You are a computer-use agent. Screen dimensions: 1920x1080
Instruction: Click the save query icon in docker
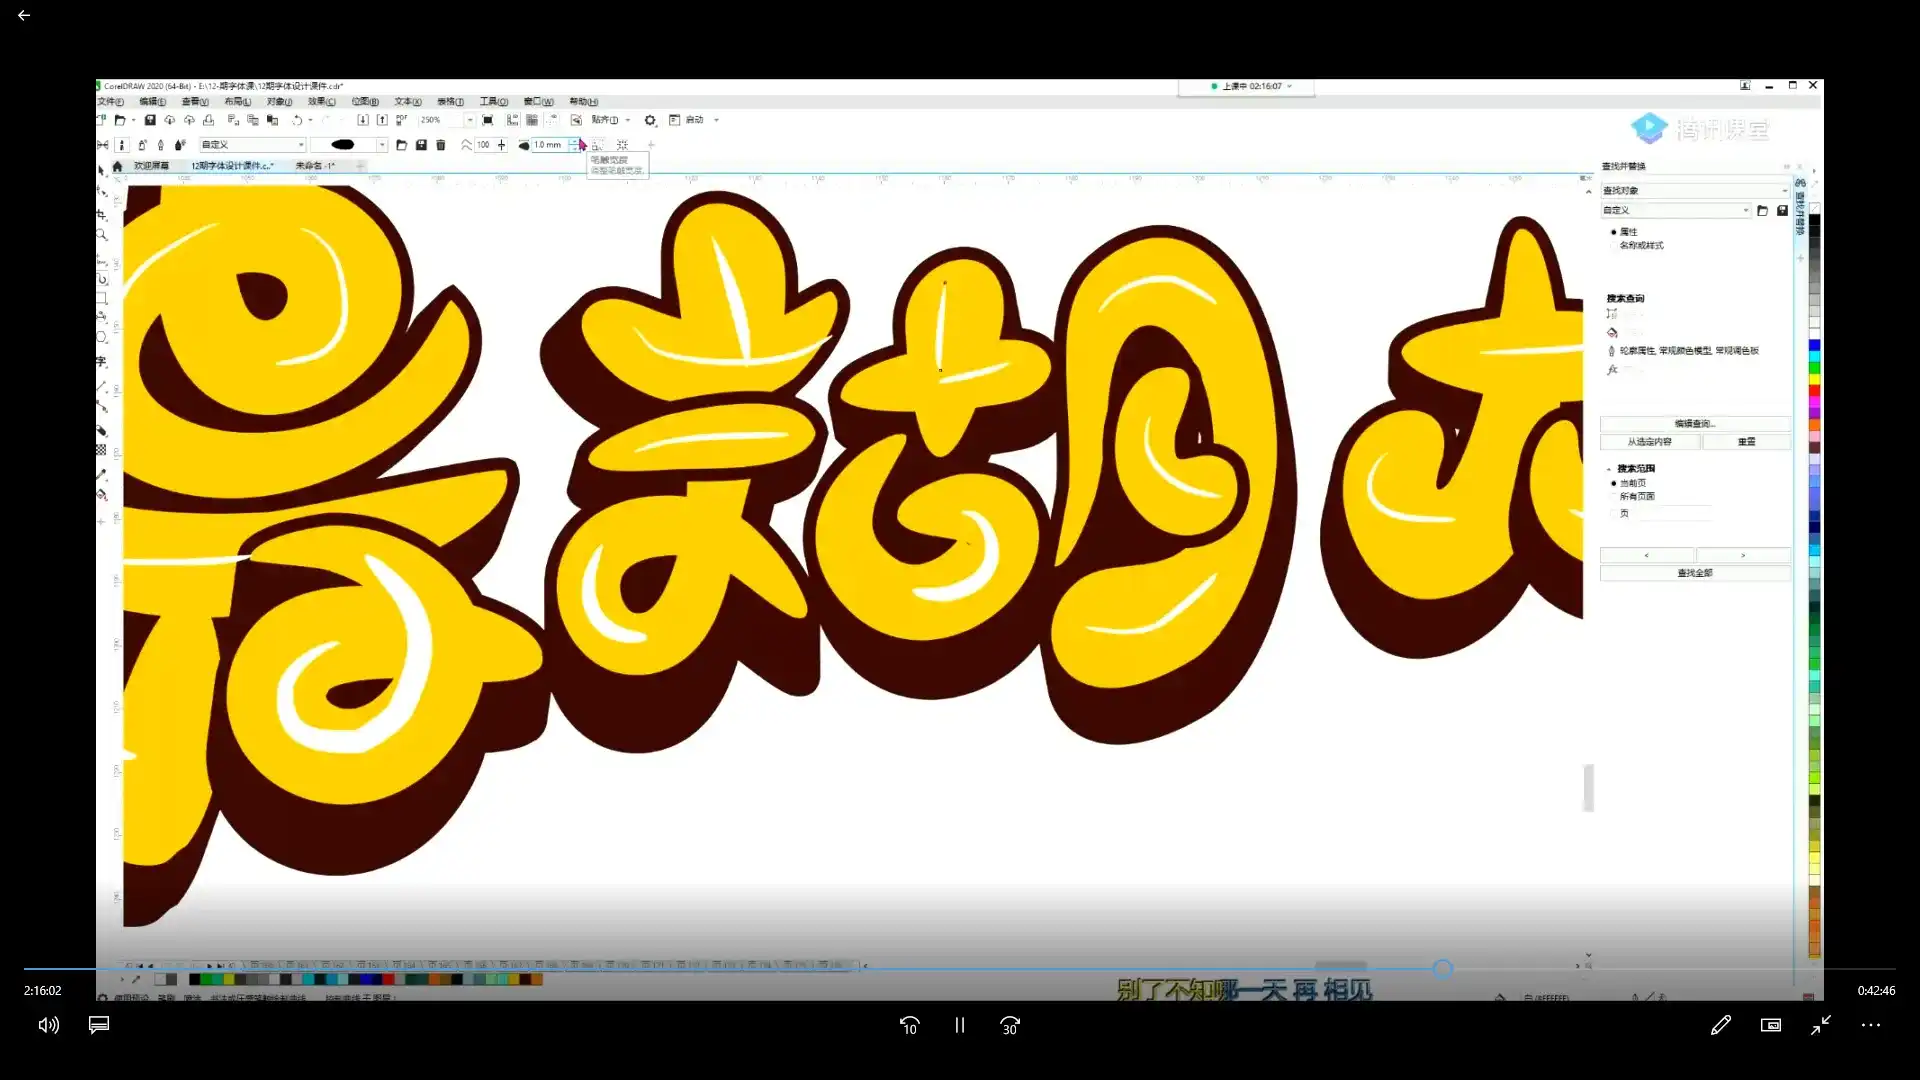[1782, 211]
